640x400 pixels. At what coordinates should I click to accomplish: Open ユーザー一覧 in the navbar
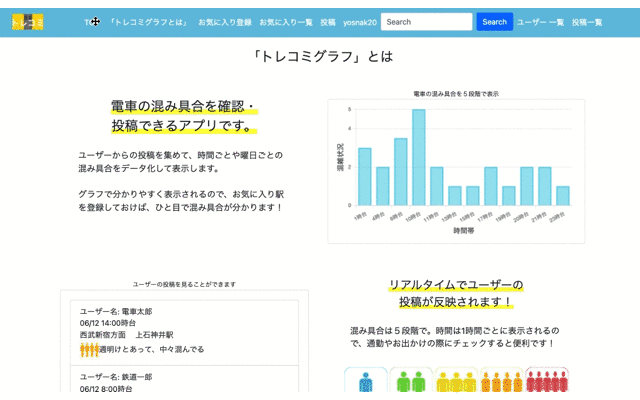point(540,22)
